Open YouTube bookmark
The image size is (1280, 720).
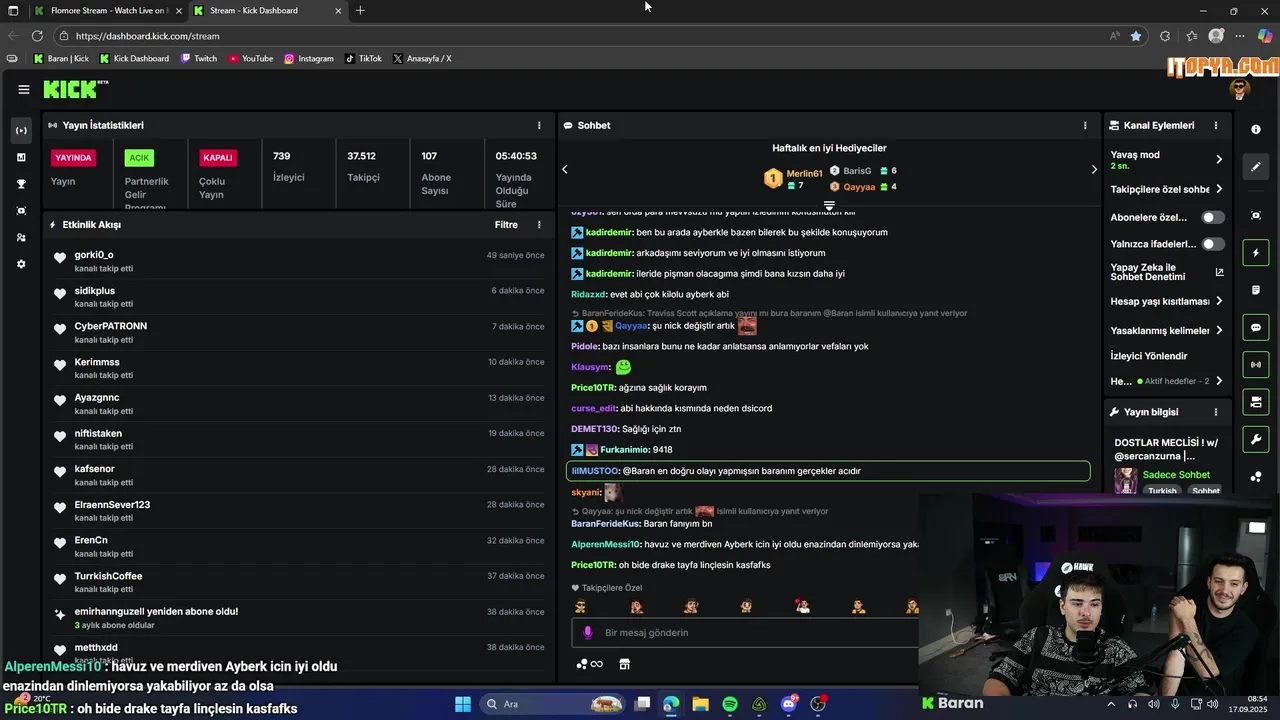pos(250,59)
